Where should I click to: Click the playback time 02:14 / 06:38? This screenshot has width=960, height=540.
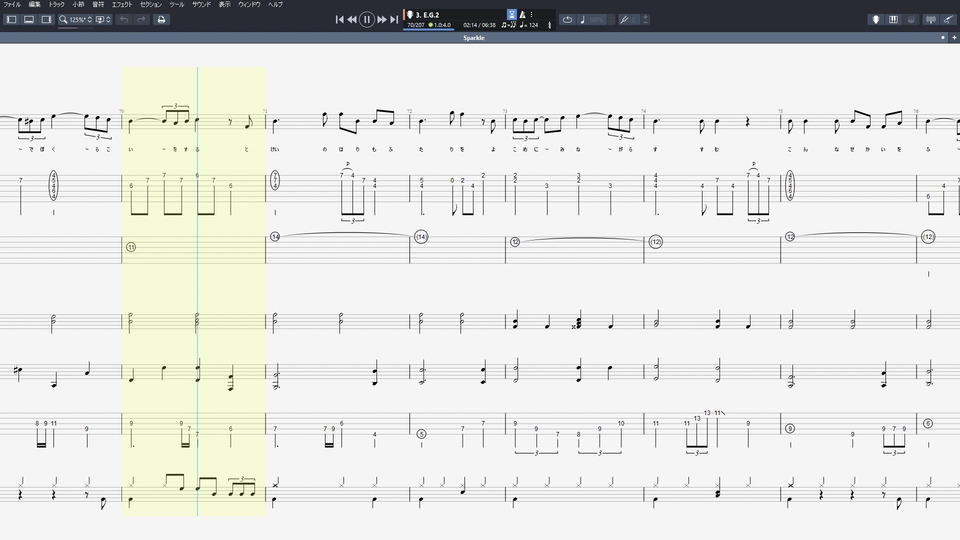click(x=479, y=25)
